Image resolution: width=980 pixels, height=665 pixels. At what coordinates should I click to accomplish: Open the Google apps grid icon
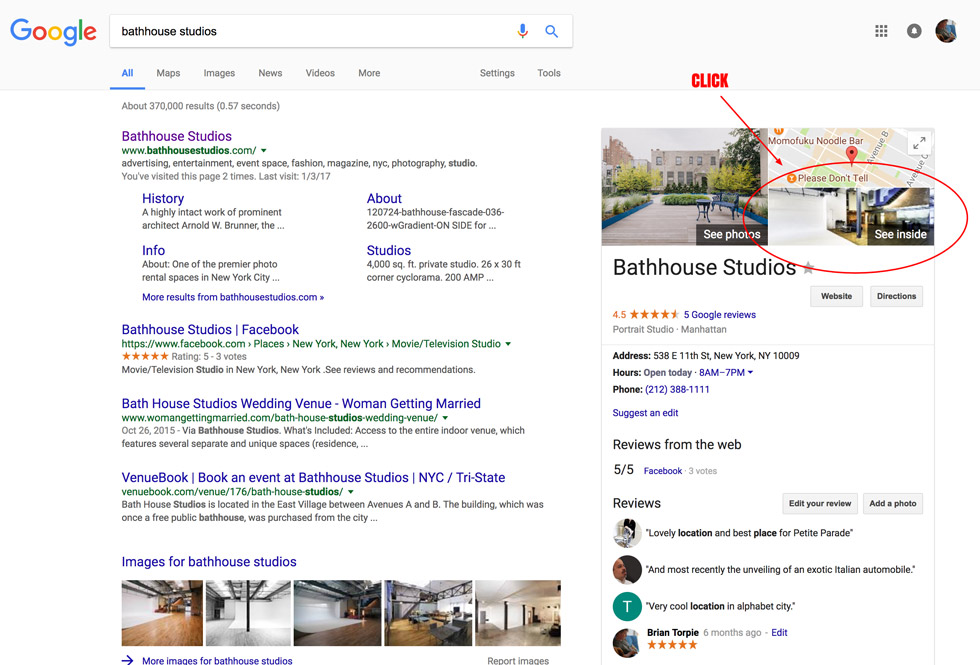[x=881, y=31]
